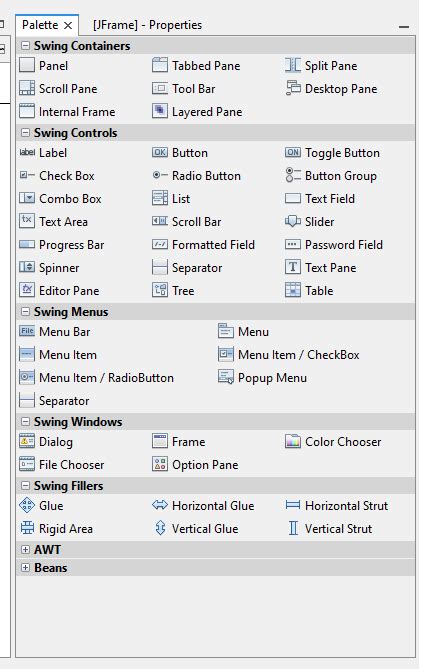Activate the Palette tab
Viewport: 433px width, 669px height.
click(x=40, y=25)
